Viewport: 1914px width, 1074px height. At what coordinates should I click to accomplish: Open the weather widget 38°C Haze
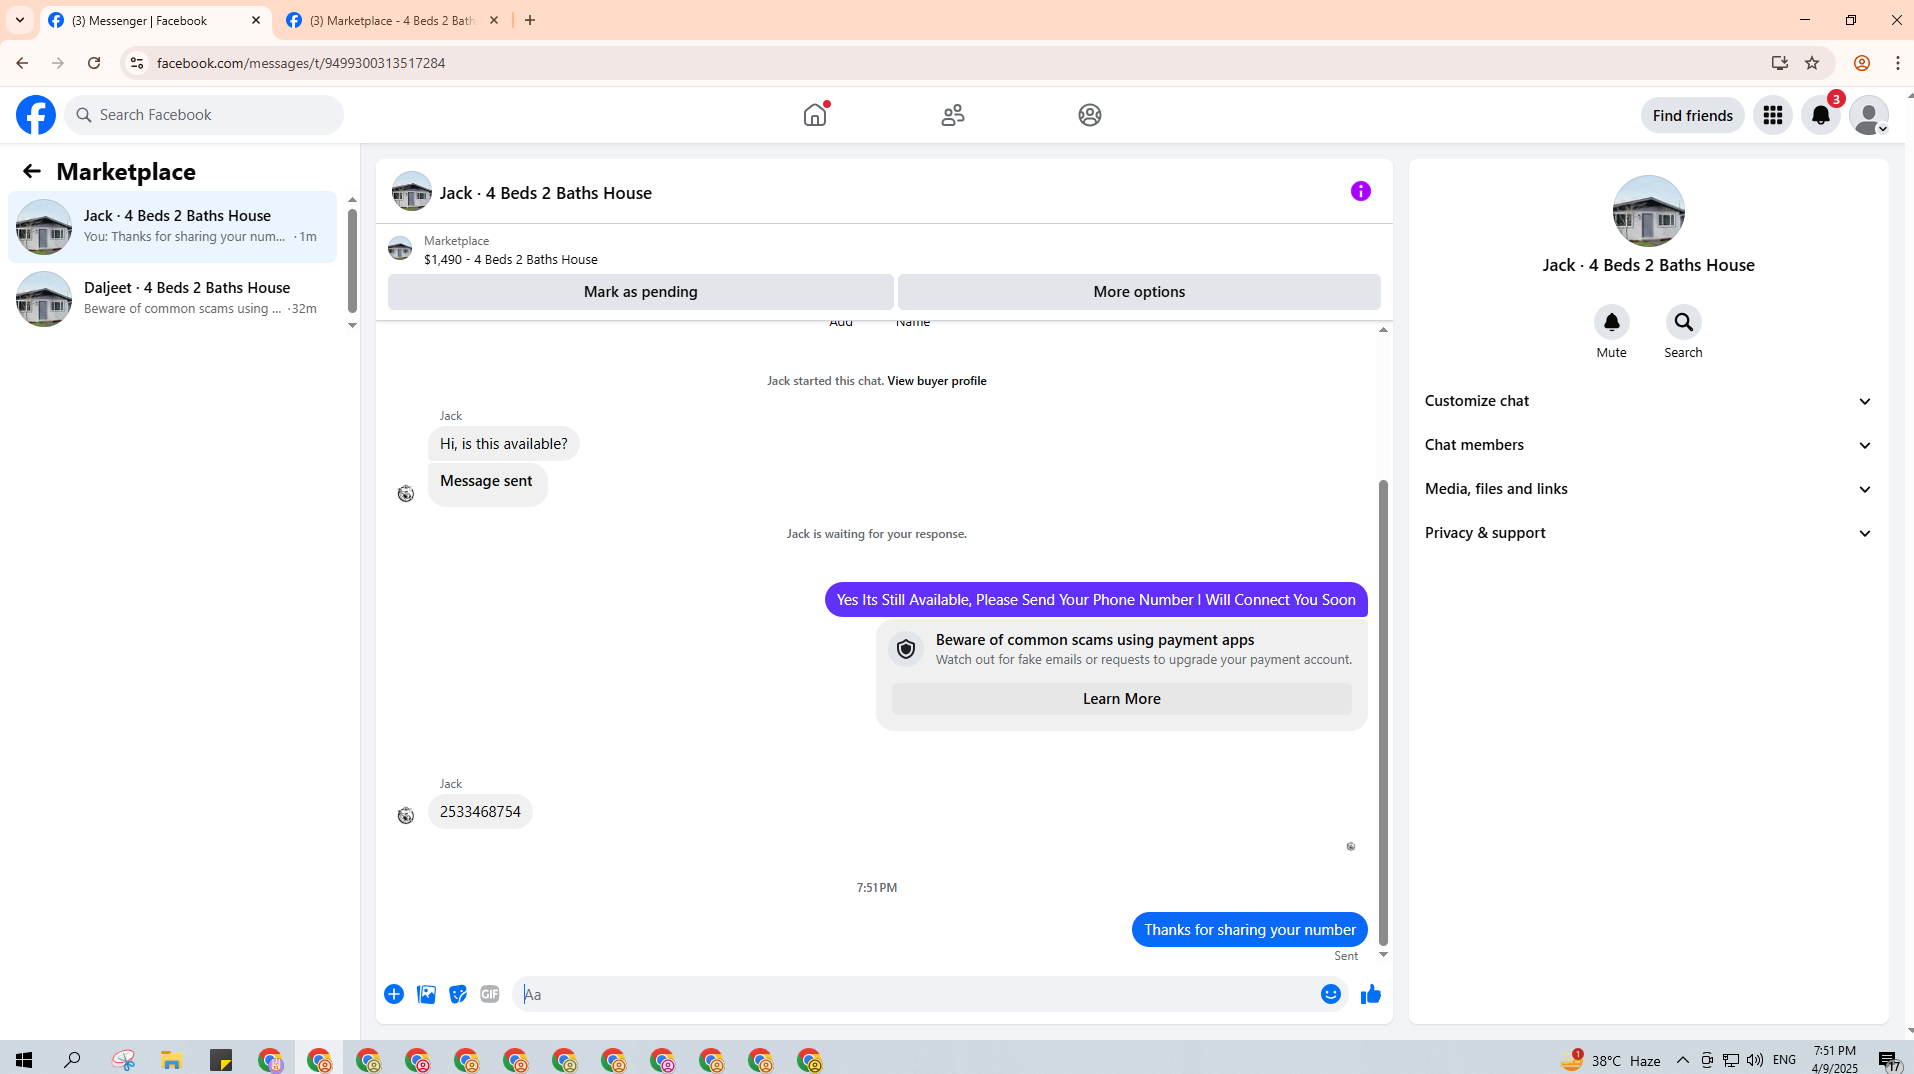(1610, 1060)
